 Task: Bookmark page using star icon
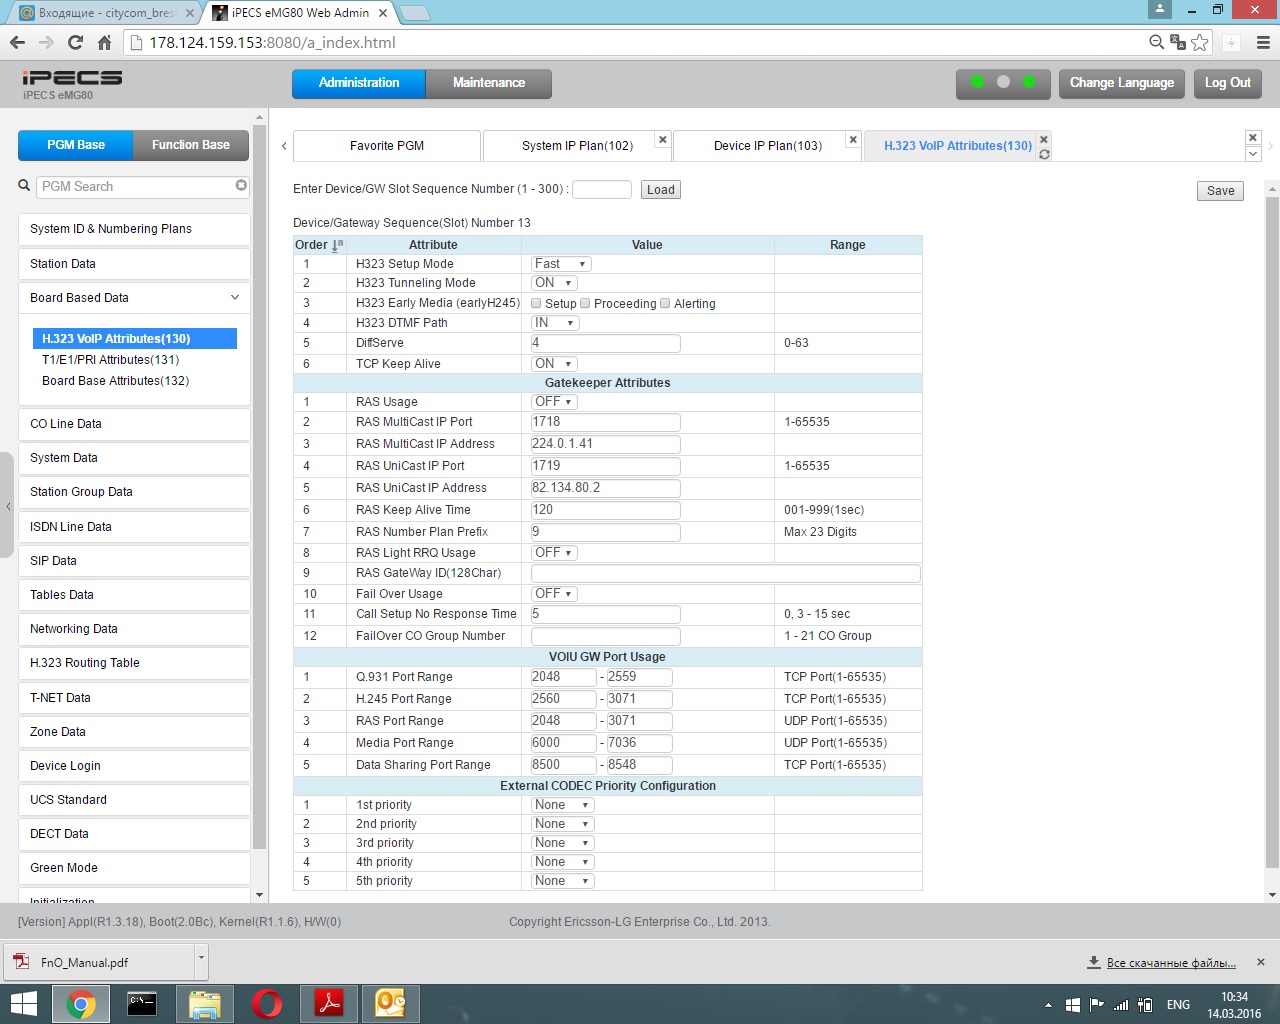point(1200,42)
